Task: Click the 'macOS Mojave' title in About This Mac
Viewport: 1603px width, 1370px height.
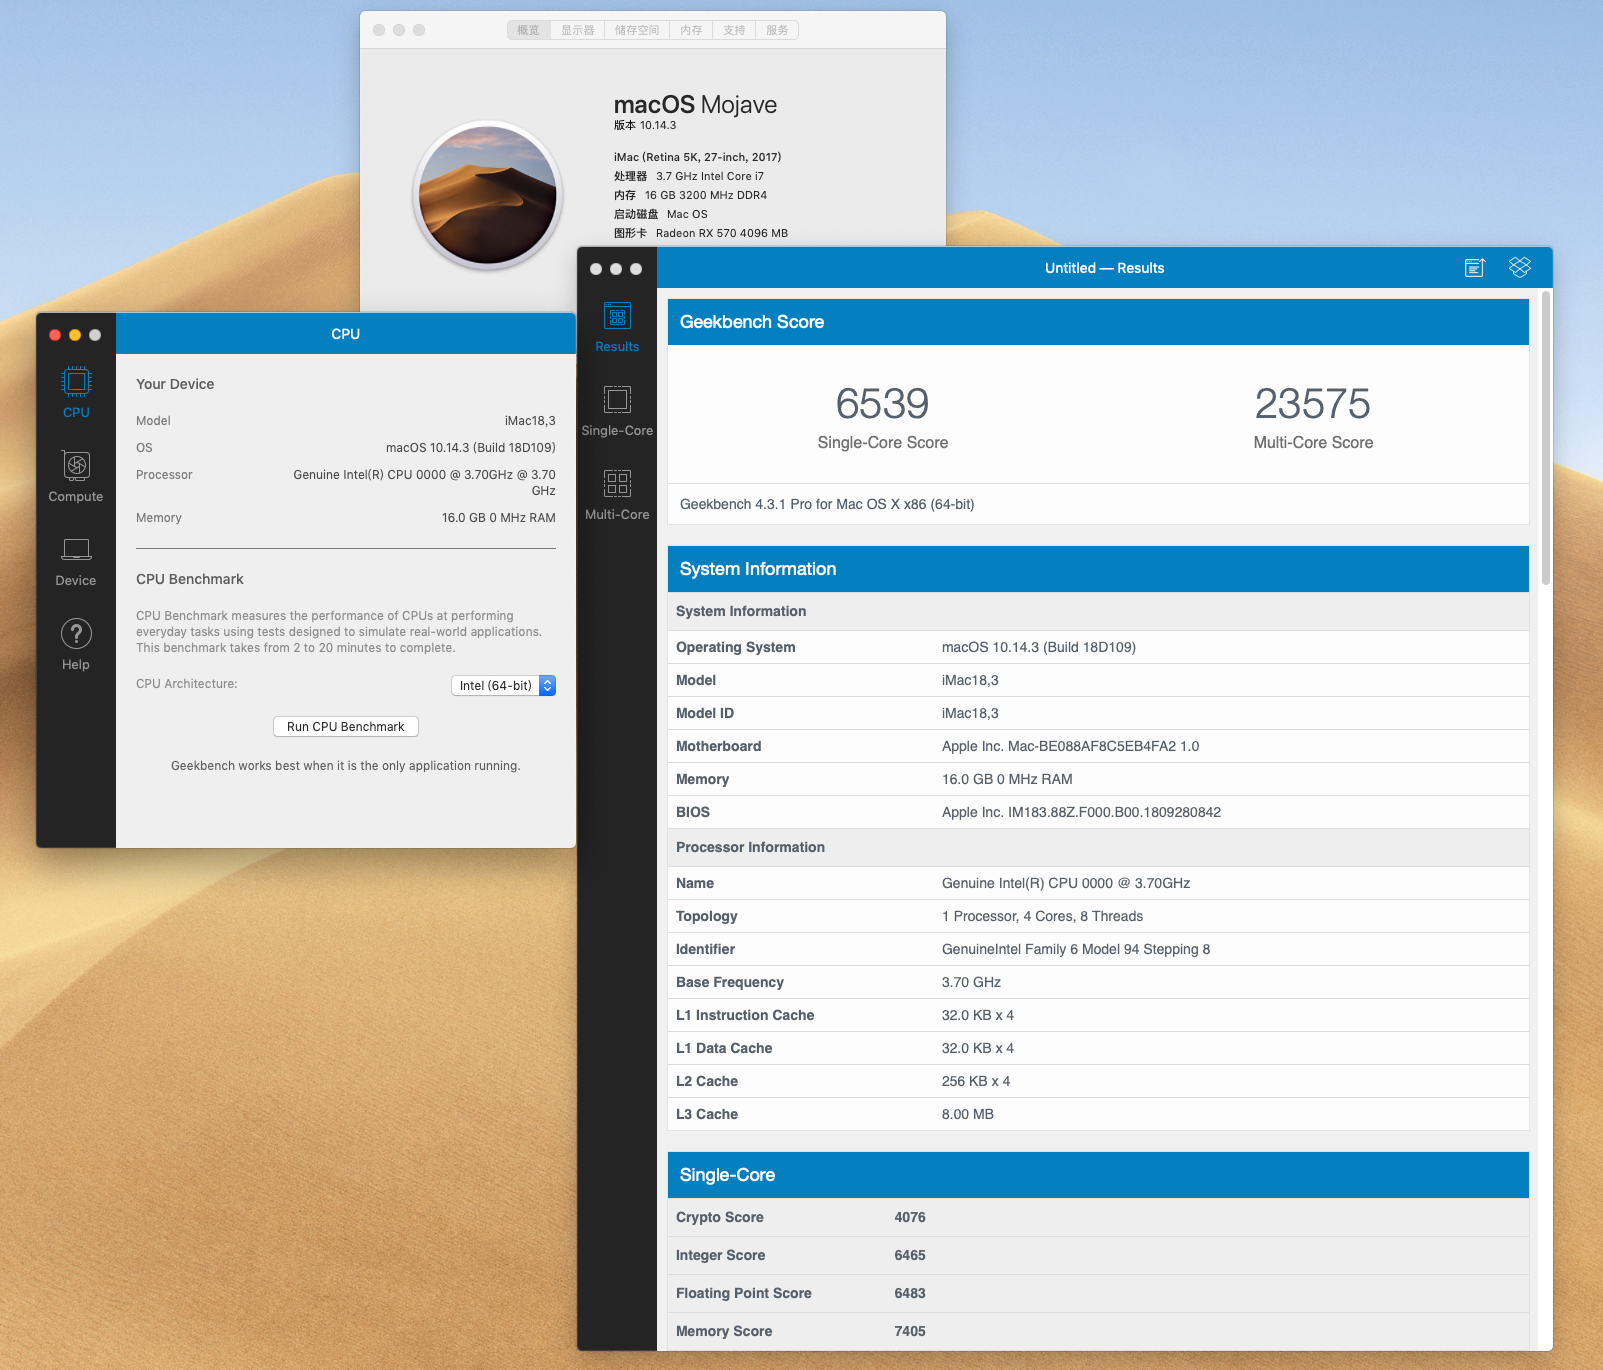Action: tap(695, 105)
